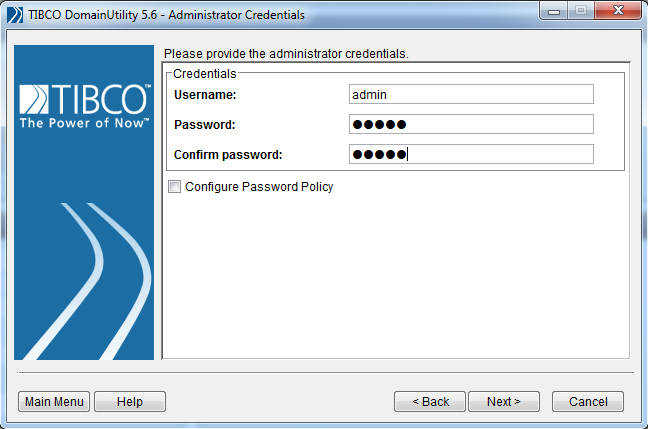Click into the Username field
This screenshot has width=648, height=429.
(471, 94)
